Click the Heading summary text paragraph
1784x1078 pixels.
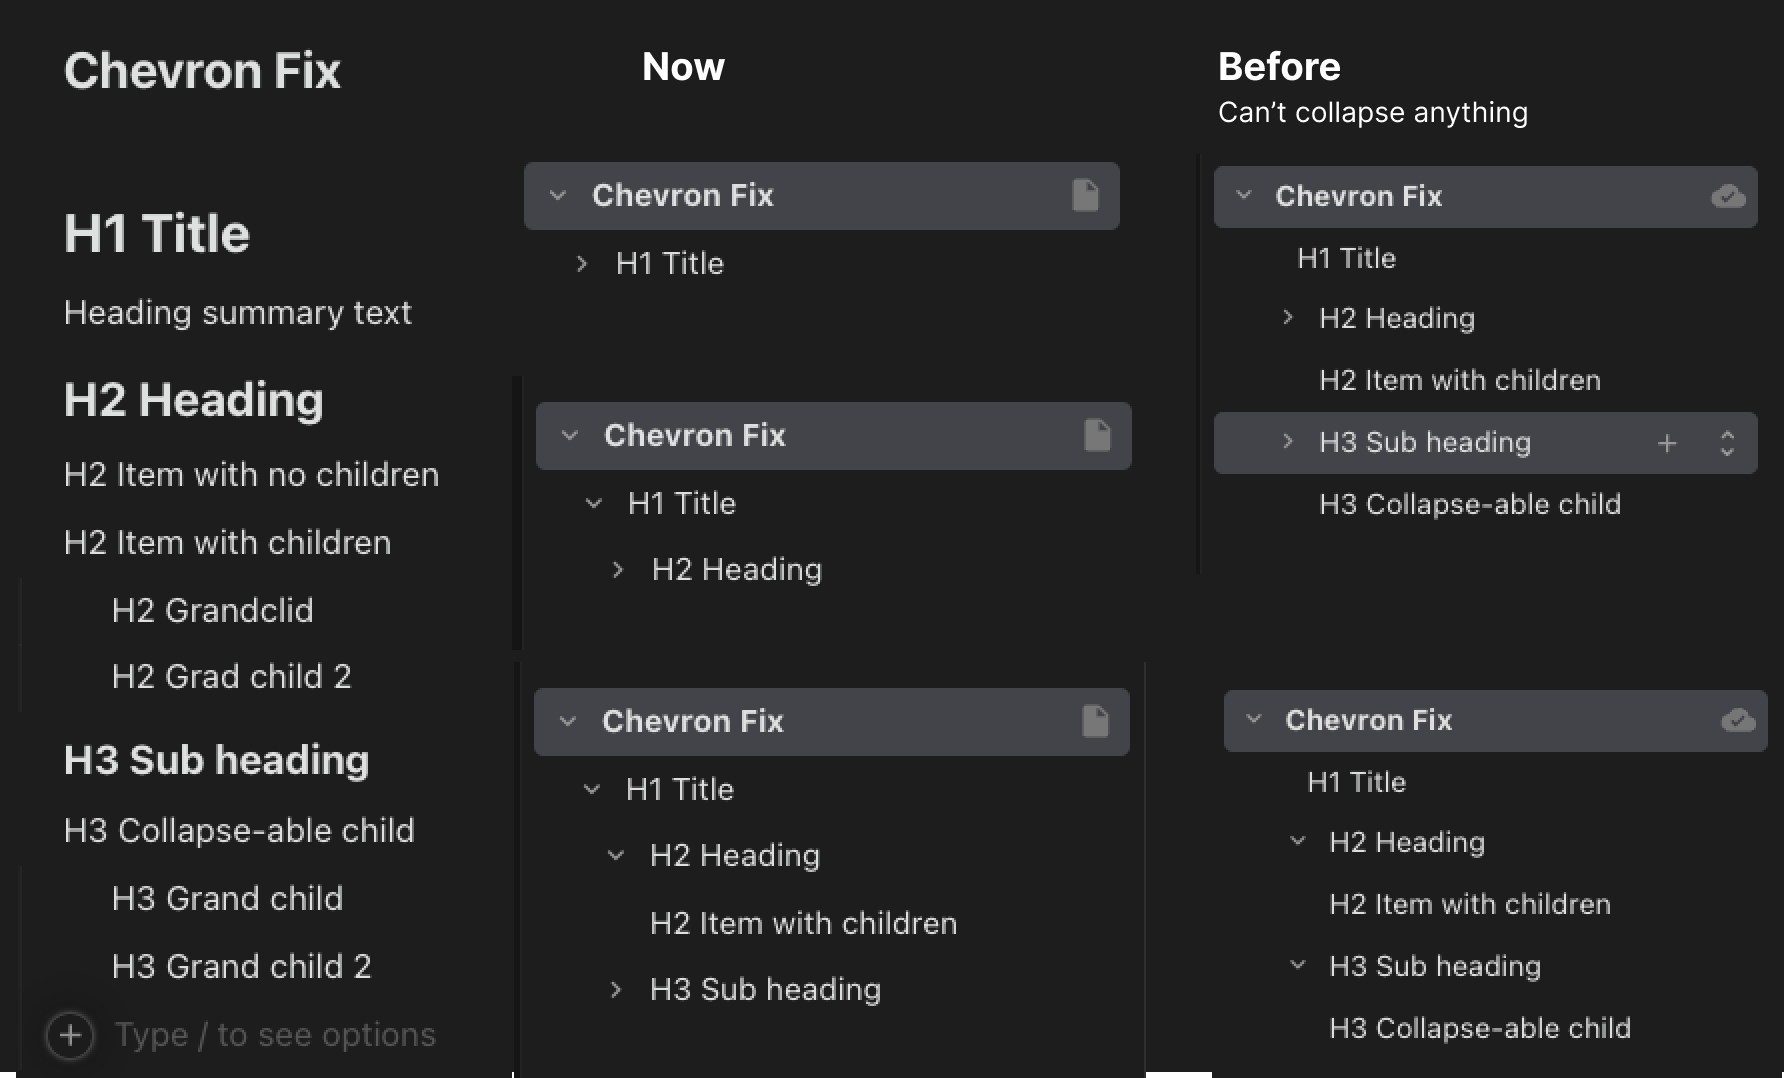pos(237,313)
